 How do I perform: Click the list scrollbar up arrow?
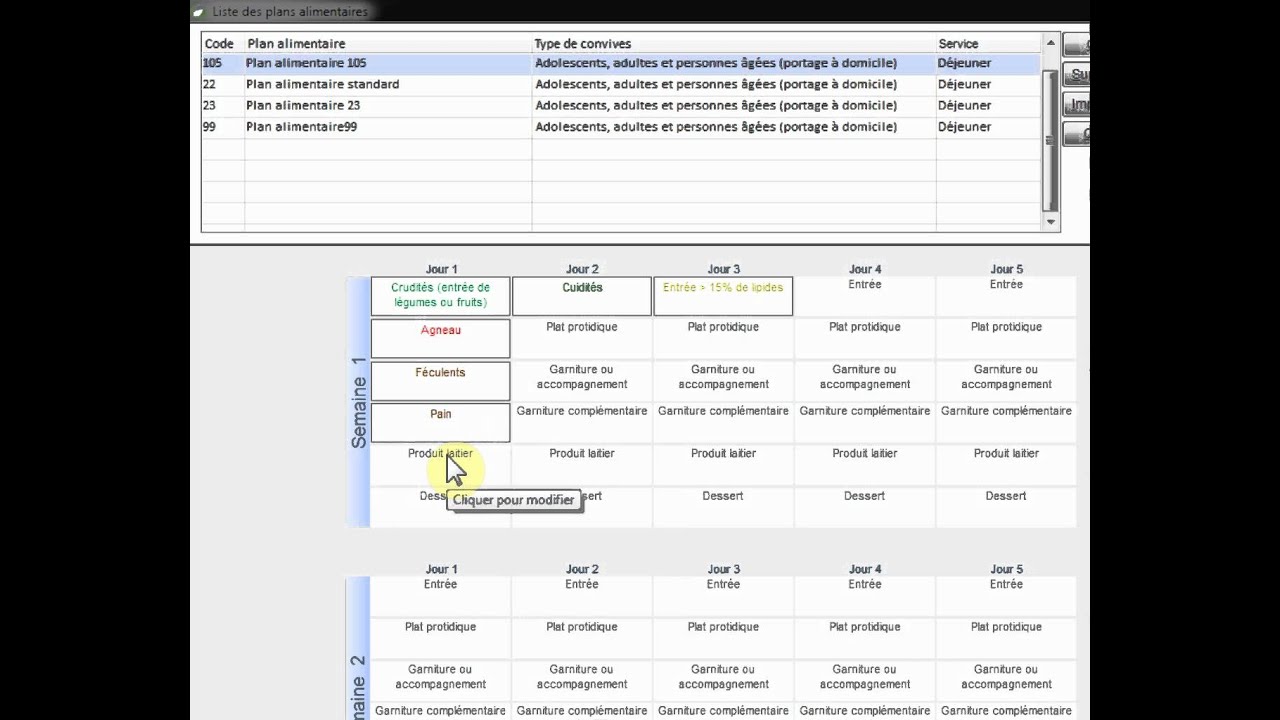[x=1050, y=43]
